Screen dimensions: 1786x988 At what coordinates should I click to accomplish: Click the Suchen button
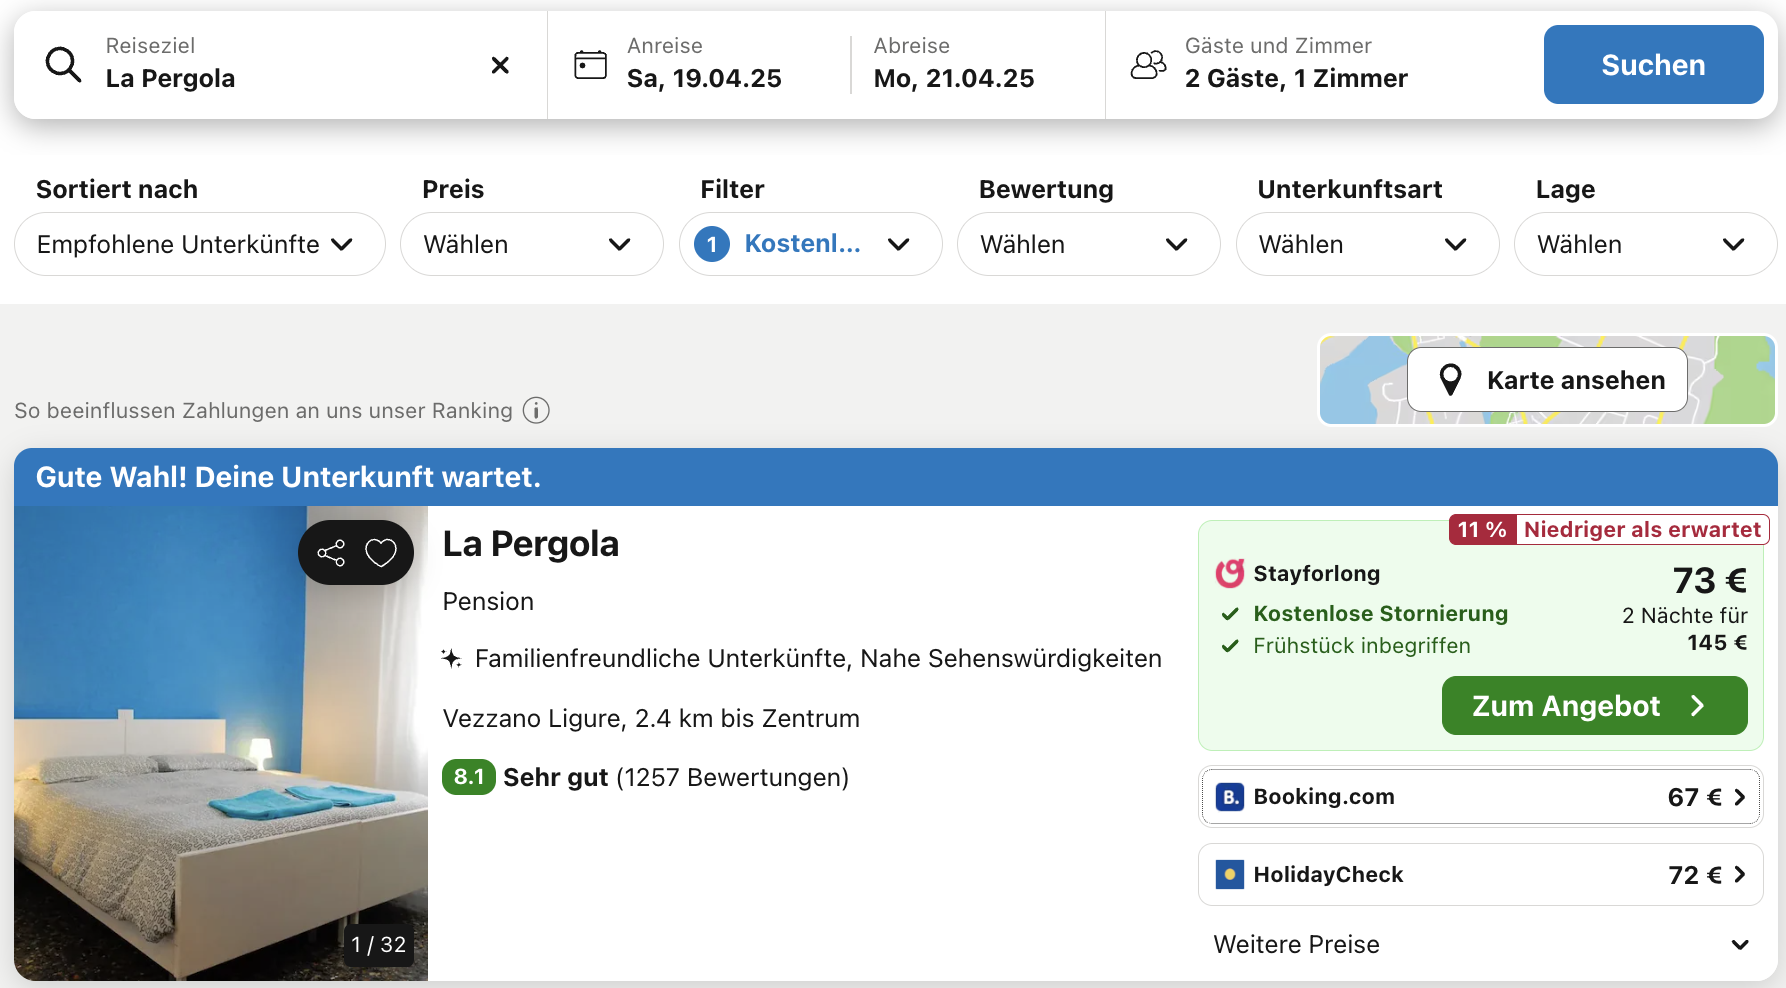pos(1654,65)
